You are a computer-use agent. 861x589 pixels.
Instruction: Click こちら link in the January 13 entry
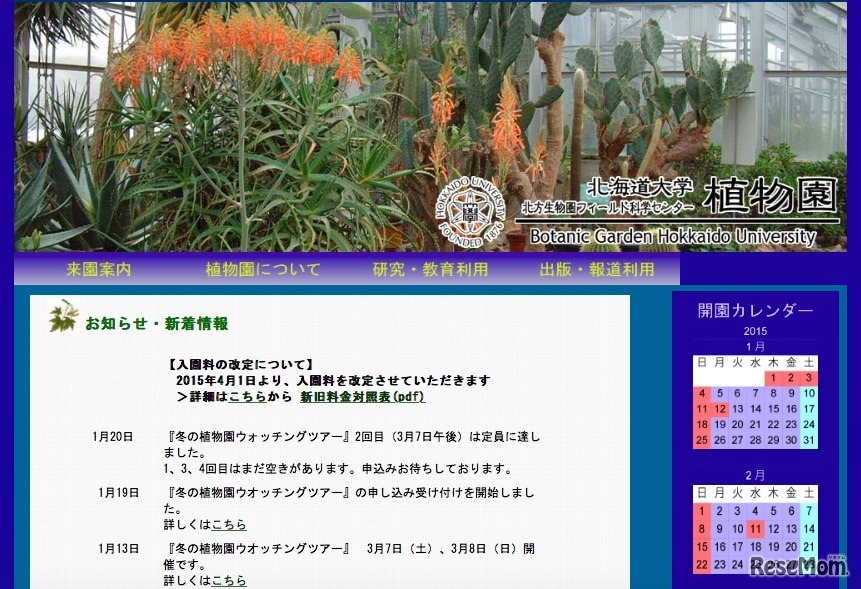pos(229,579)
